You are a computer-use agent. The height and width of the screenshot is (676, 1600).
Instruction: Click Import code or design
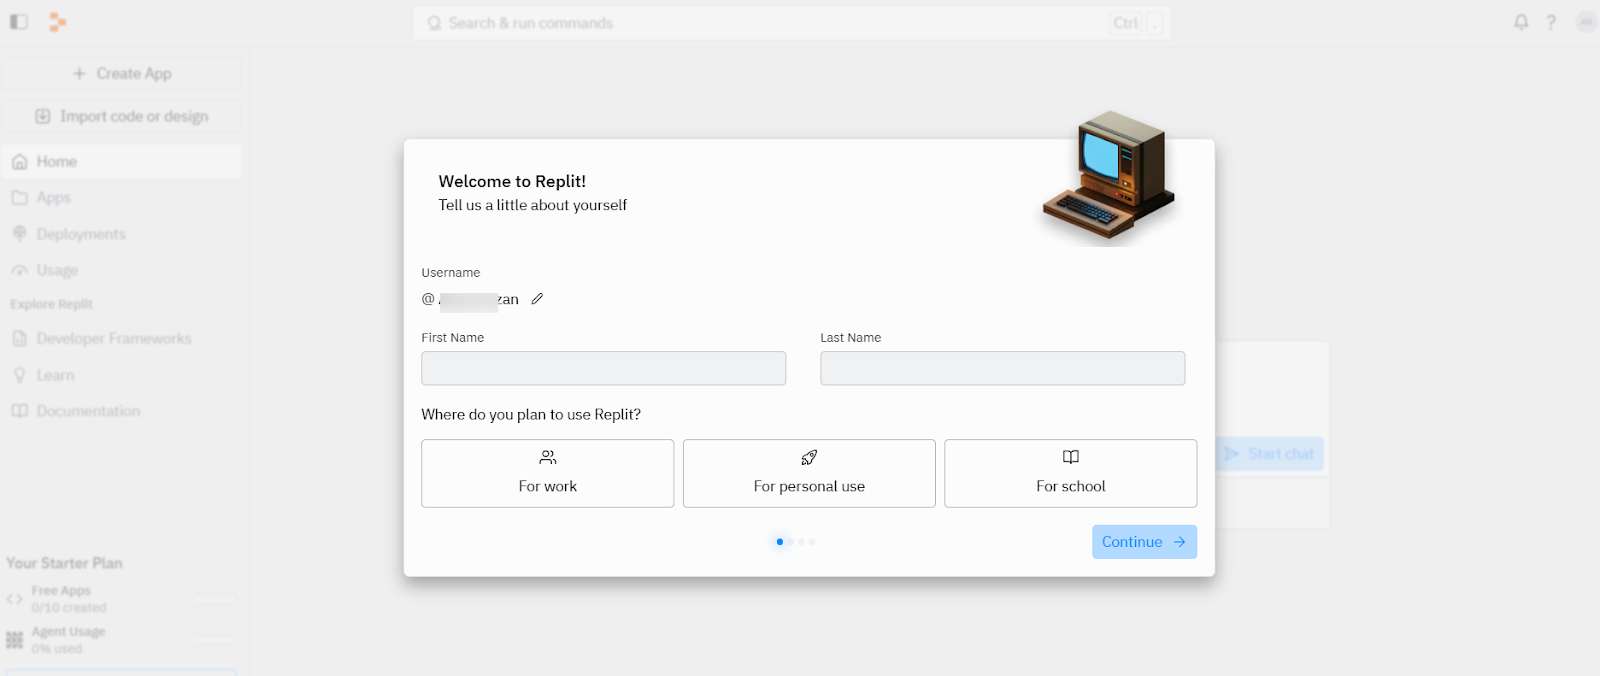tap(121, 116)
